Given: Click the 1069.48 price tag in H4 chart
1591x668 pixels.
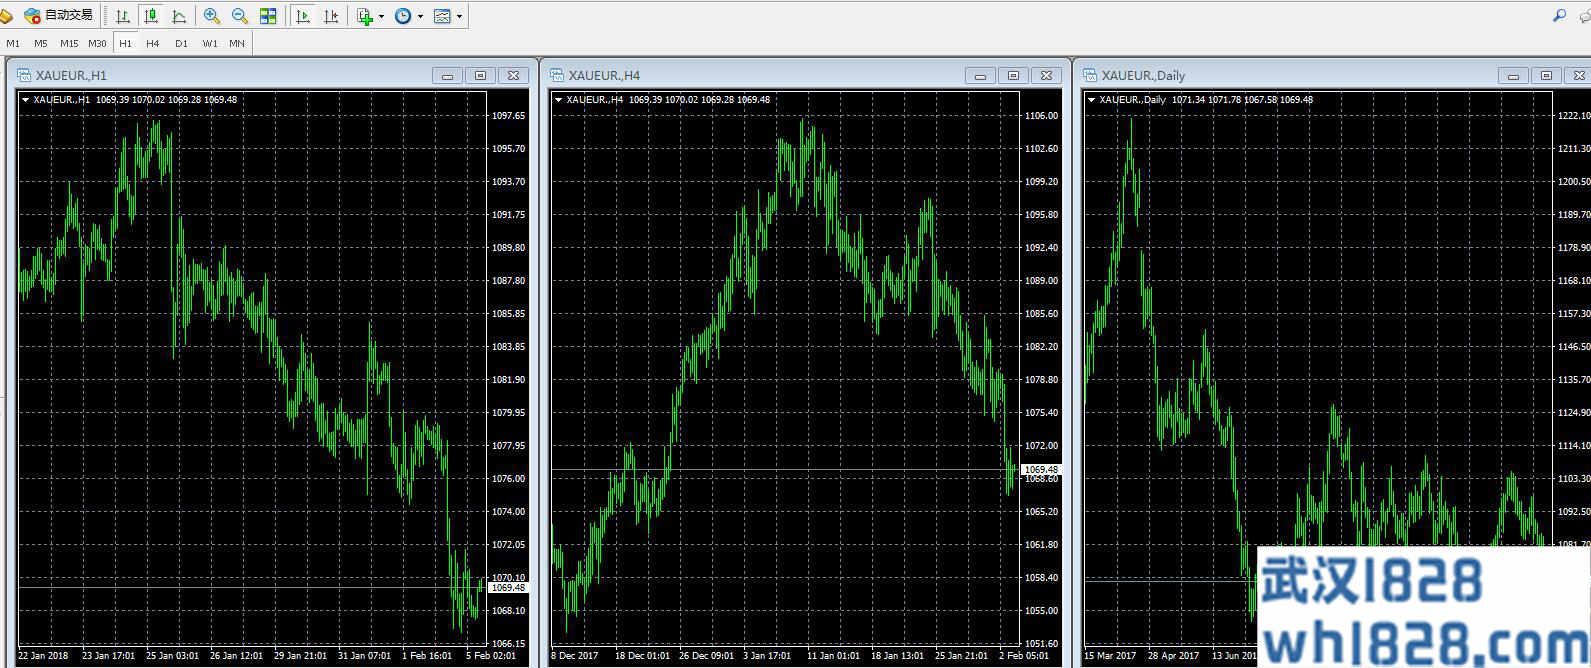Looking at the screenshot, I should click(x=1041, y=470).
